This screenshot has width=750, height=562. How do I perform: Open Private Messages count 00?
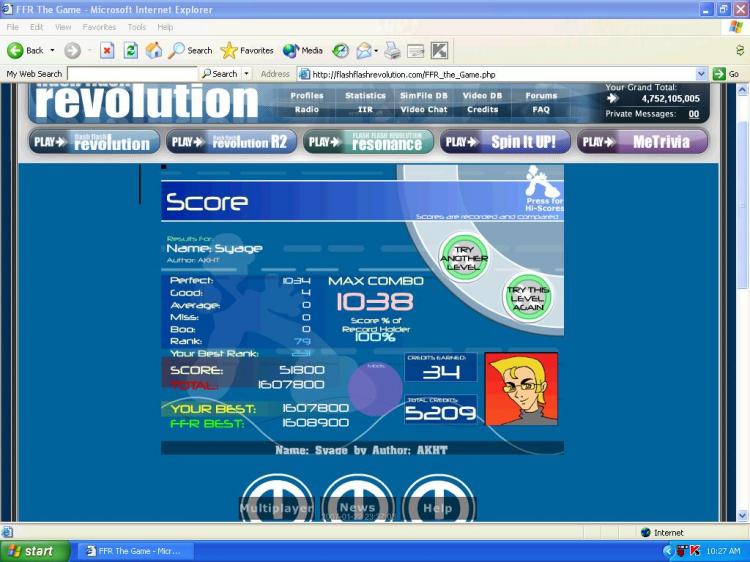pos(694,114)
